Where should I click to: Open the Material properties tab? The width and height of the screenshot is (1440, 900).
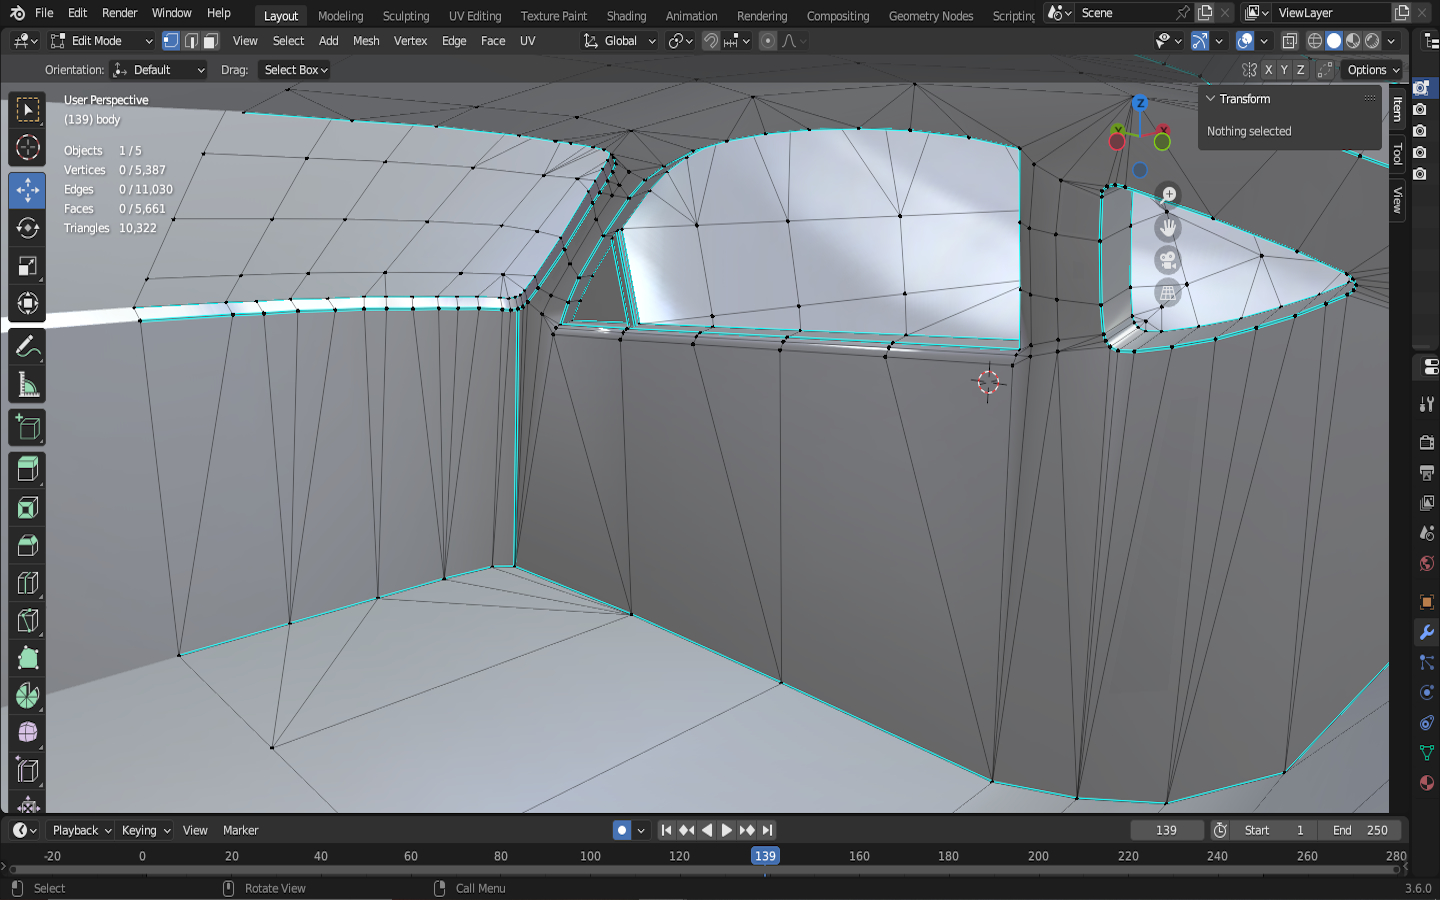1427,783
